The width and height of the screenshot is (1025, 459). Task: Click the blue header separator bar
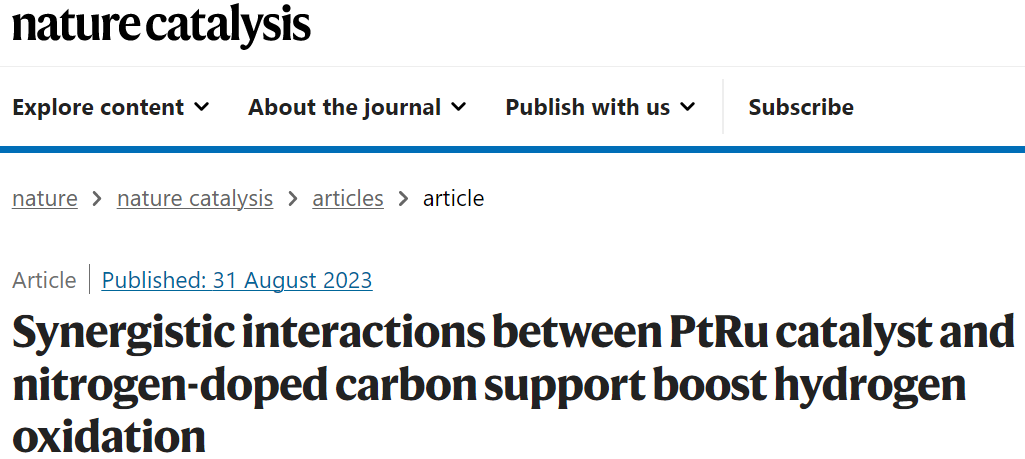coord(512,150)
